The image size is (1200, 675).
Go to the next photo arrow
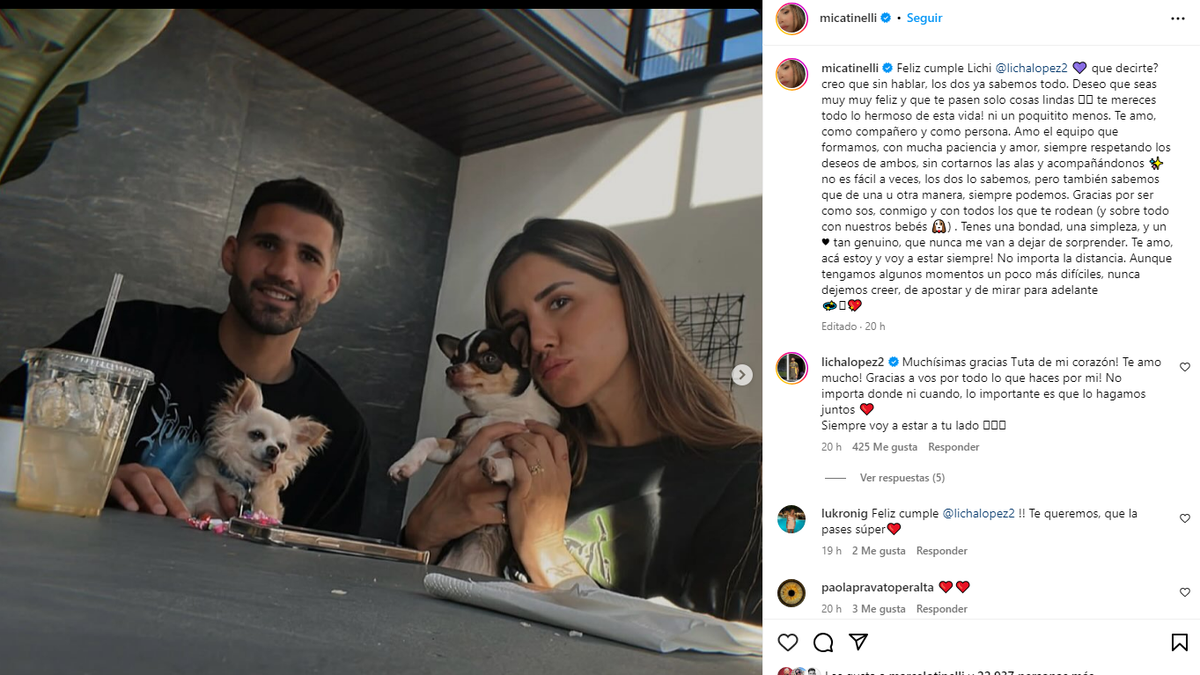click(742, 375)
